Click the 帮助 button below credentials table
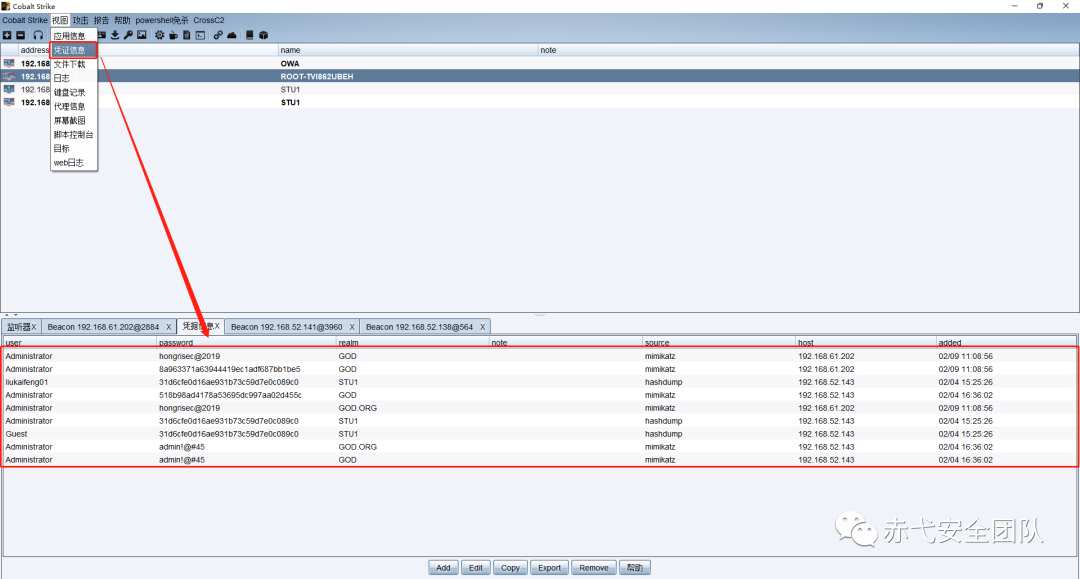 (634, 568)
